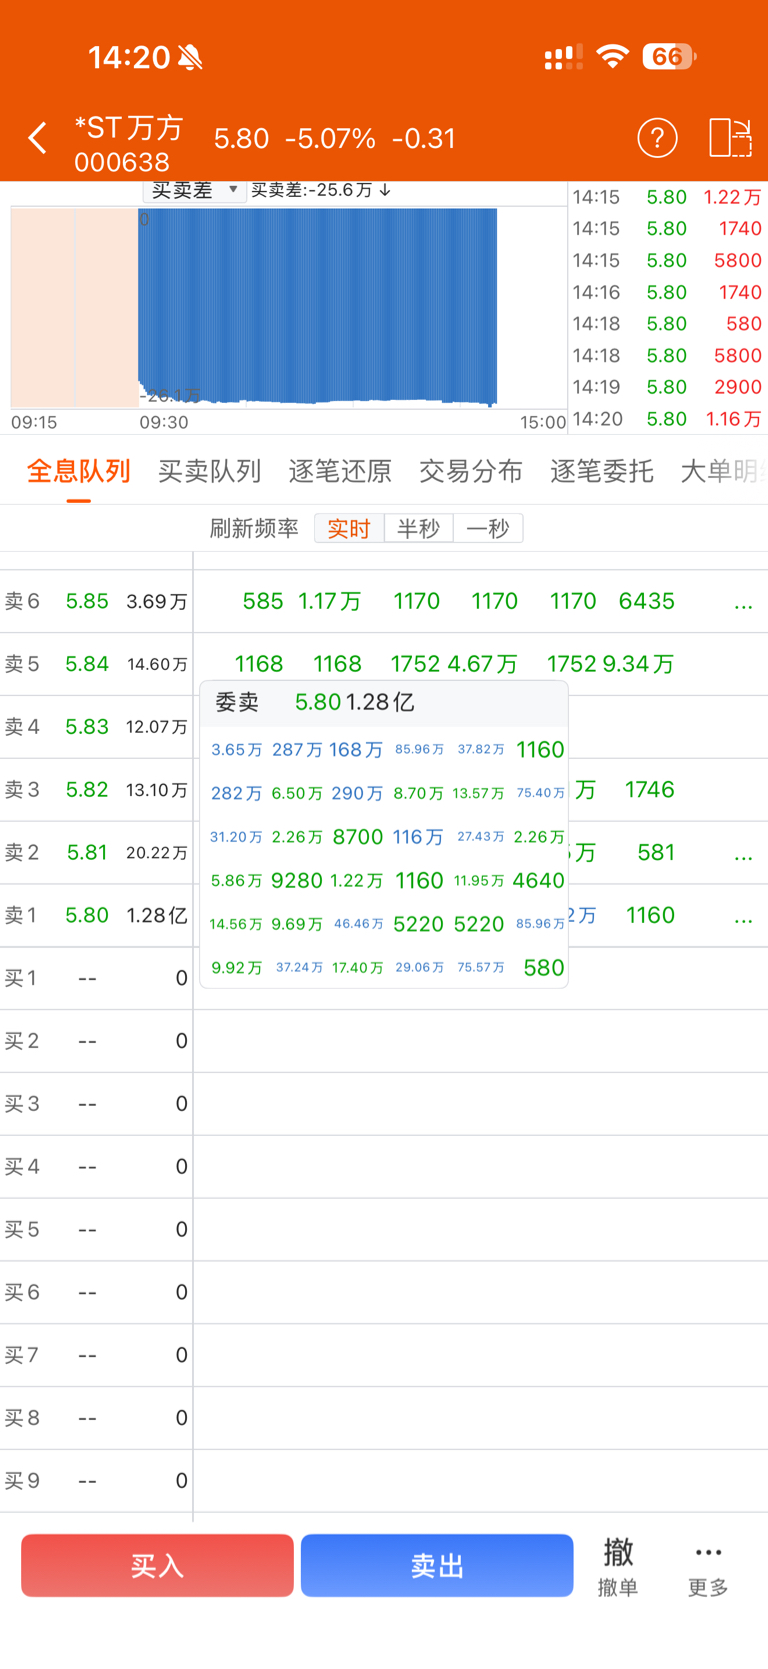
Task: Select 实时 refresh frequency
Action: 349,528
